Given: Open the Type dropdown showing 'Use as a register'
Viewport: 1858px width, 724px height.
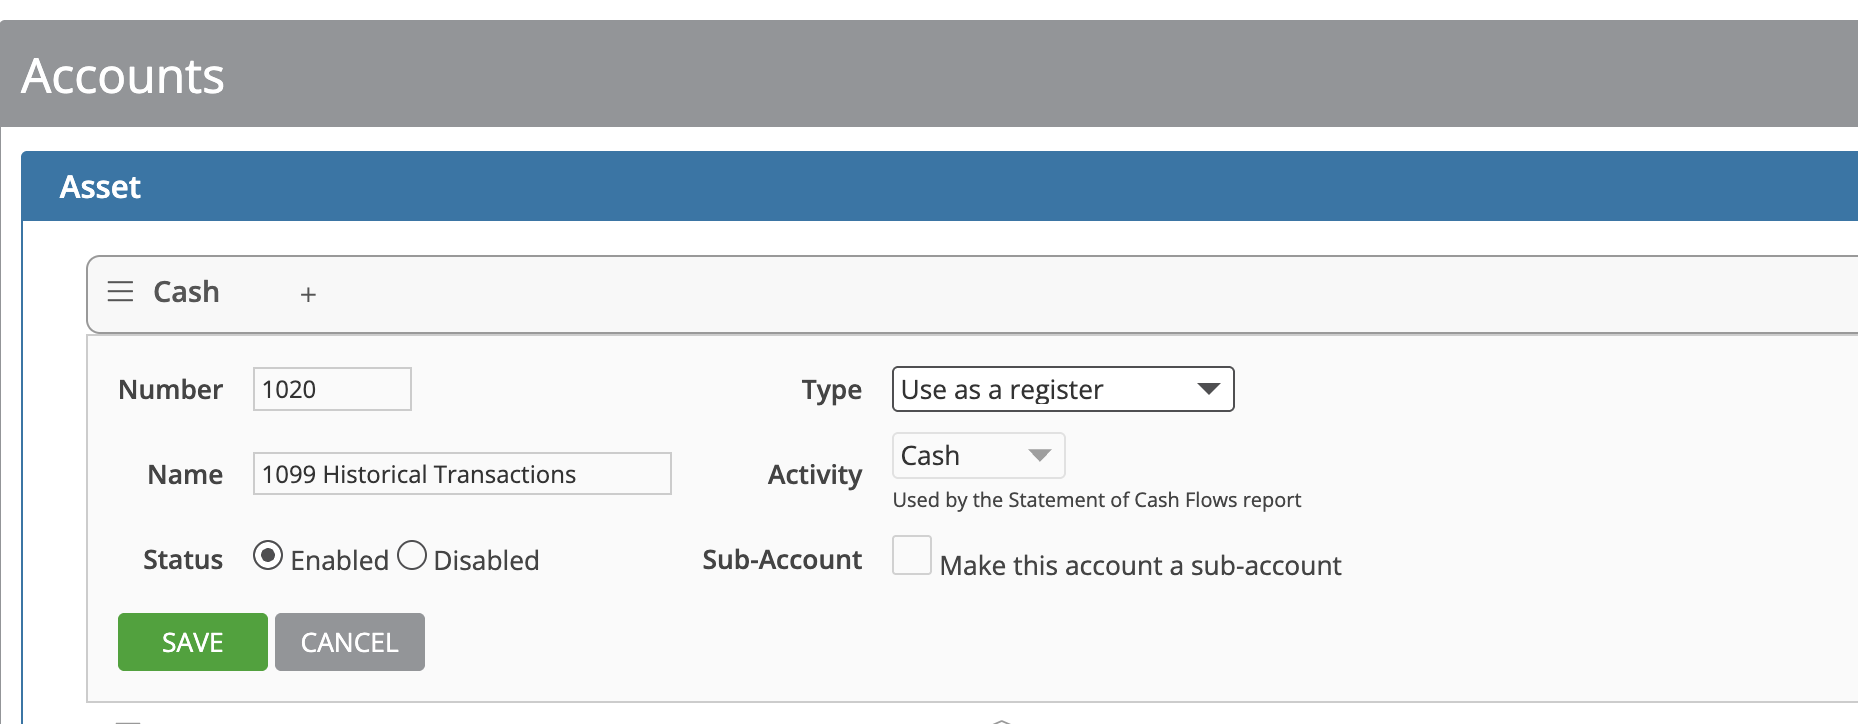Looking at the screenshot, I should click(1062, 389).
